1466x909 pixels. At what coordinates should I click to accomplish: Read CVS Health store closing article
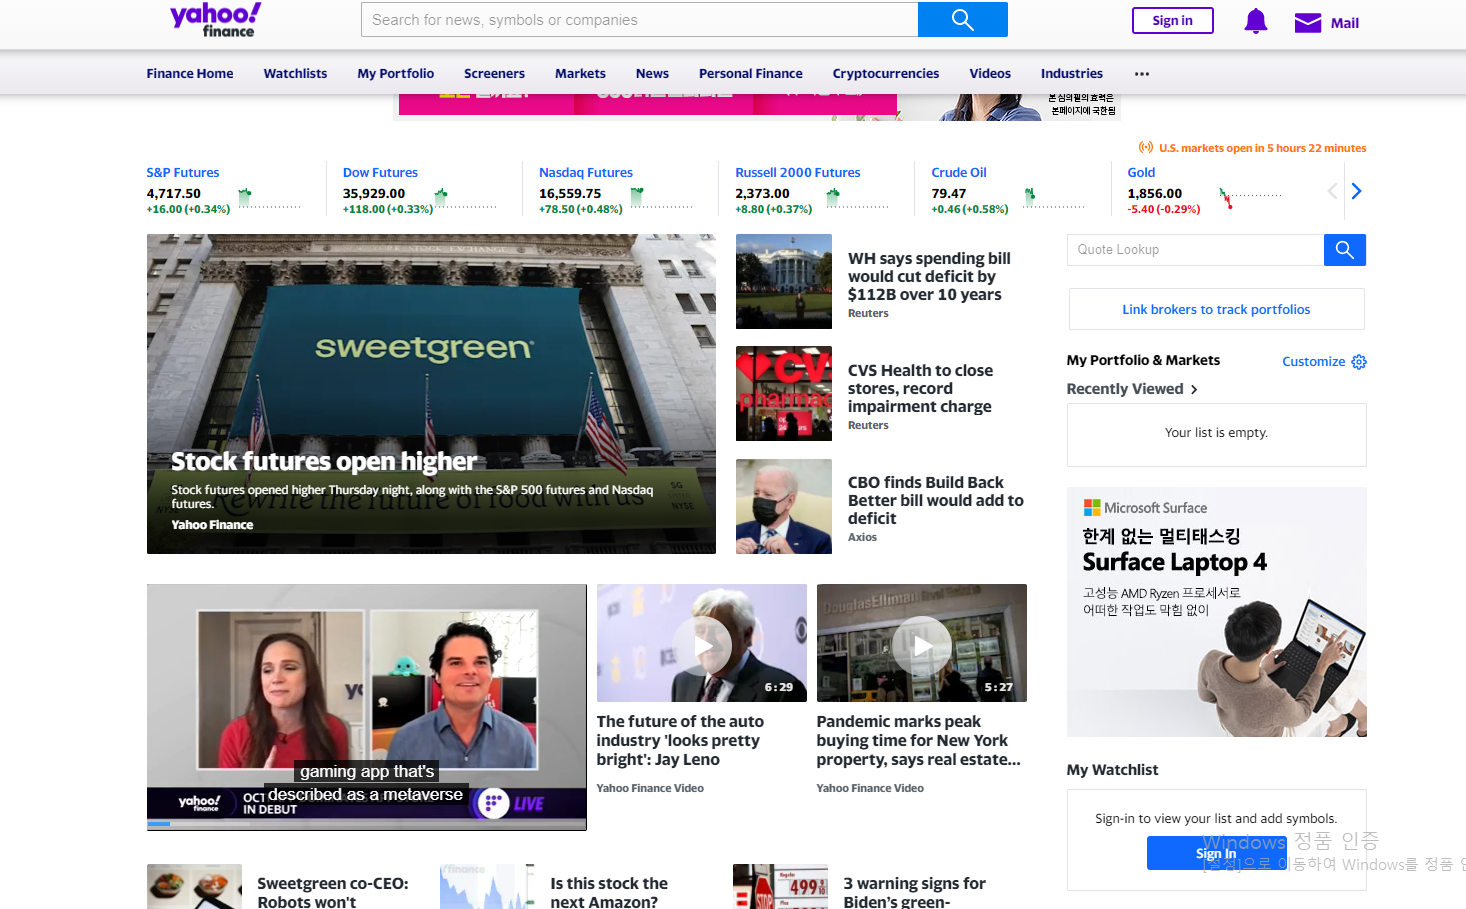point(921,388)
